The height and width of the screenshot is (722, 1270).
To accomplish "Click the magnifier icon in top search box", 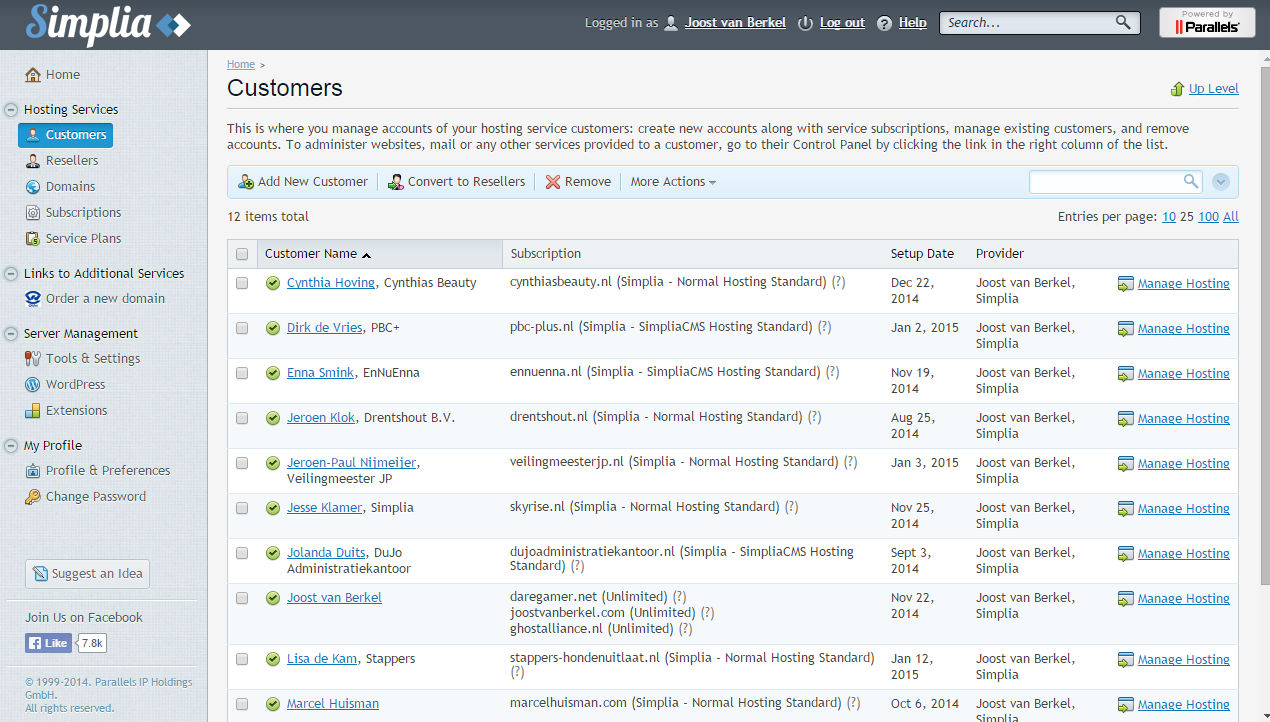I will pyautogui.click(x=1123, y=22).
